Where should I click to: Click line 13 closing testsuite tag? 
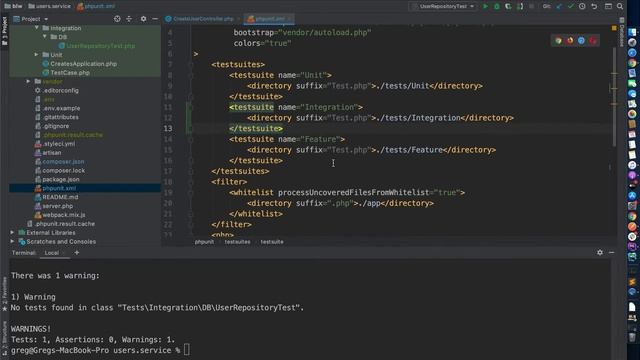click(256, 129)
